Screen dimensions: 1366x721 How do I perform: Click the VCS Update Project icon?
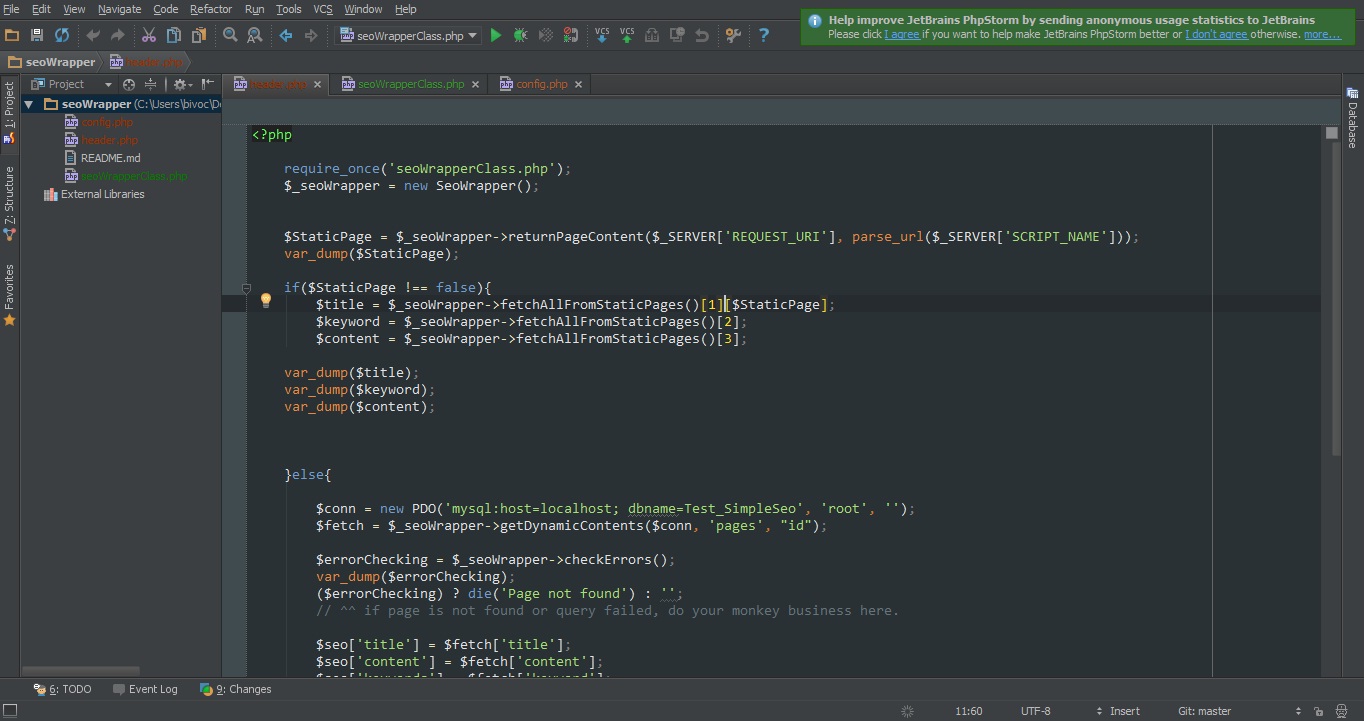point(602,35)
